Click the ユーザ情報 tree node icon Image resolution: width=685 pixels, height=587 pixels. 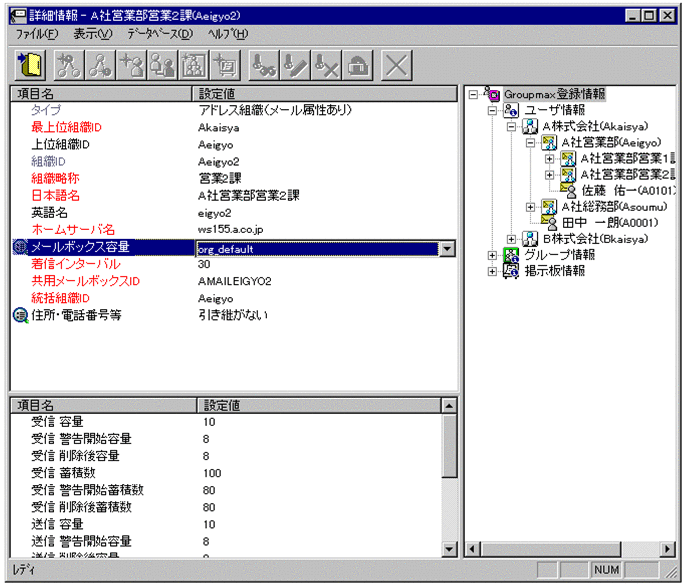coord(511,110)
